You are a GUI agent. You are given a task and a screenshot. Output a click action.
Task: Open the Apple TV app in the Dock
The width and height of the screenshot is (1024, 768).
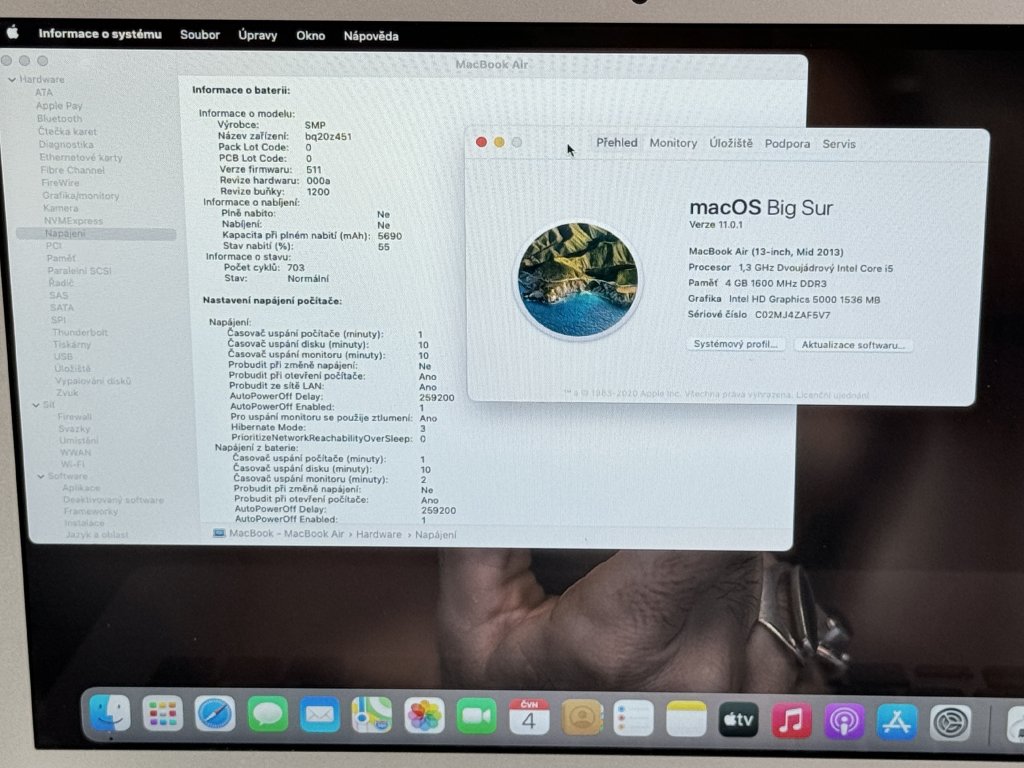pyautogui.click(x=738, y=721)
